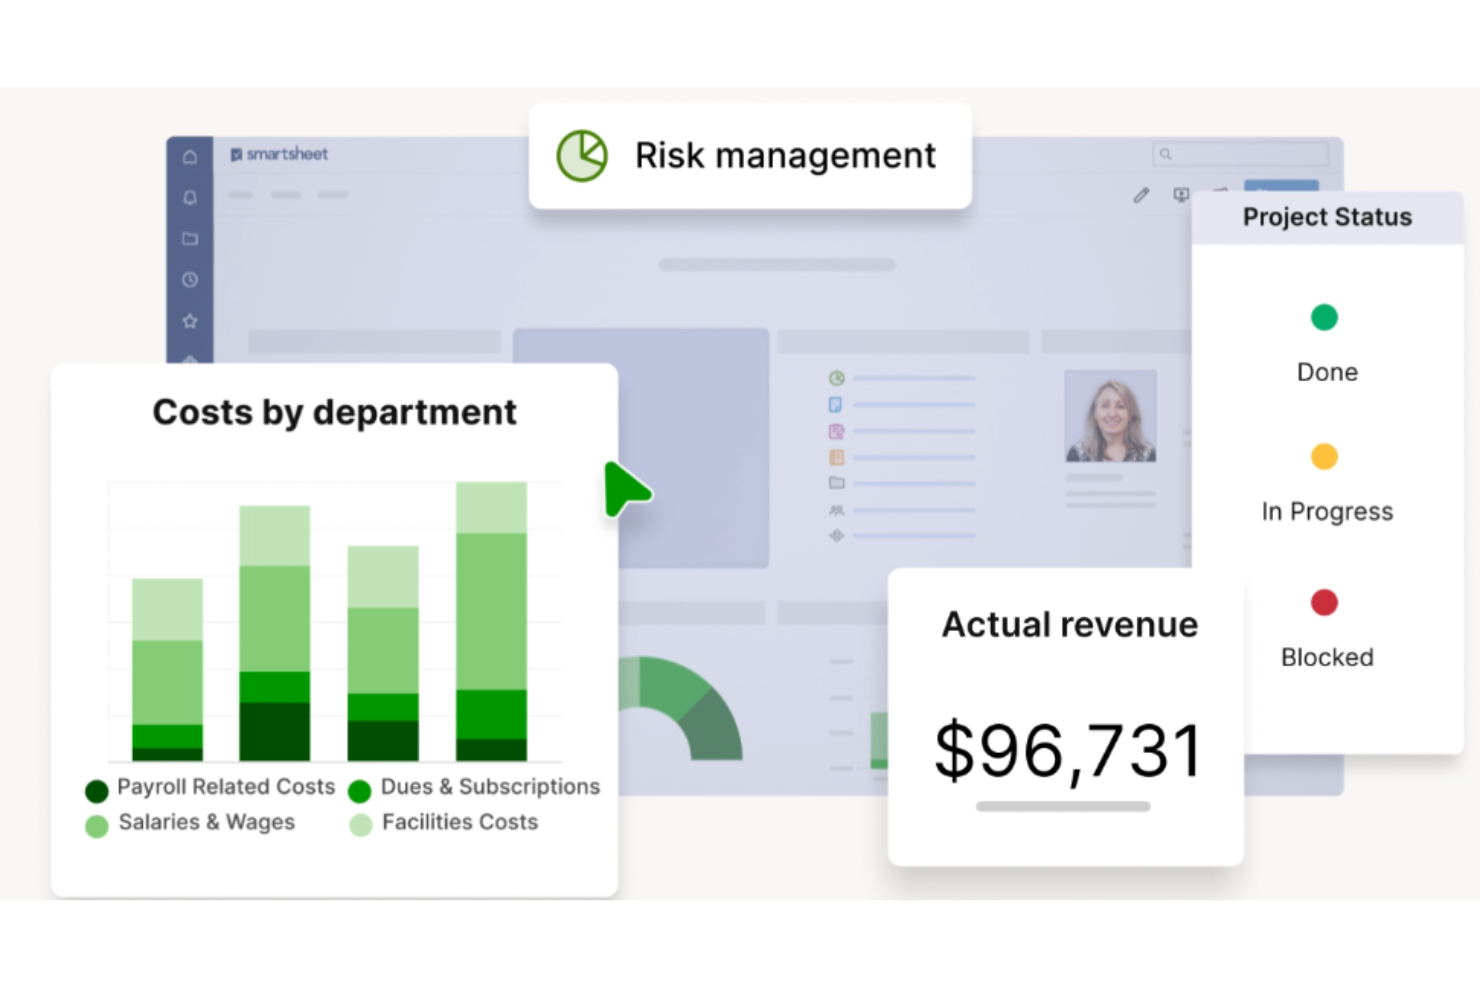Click the Actual revenue card
The image size is (1480, 987).
coord(1066,715)
